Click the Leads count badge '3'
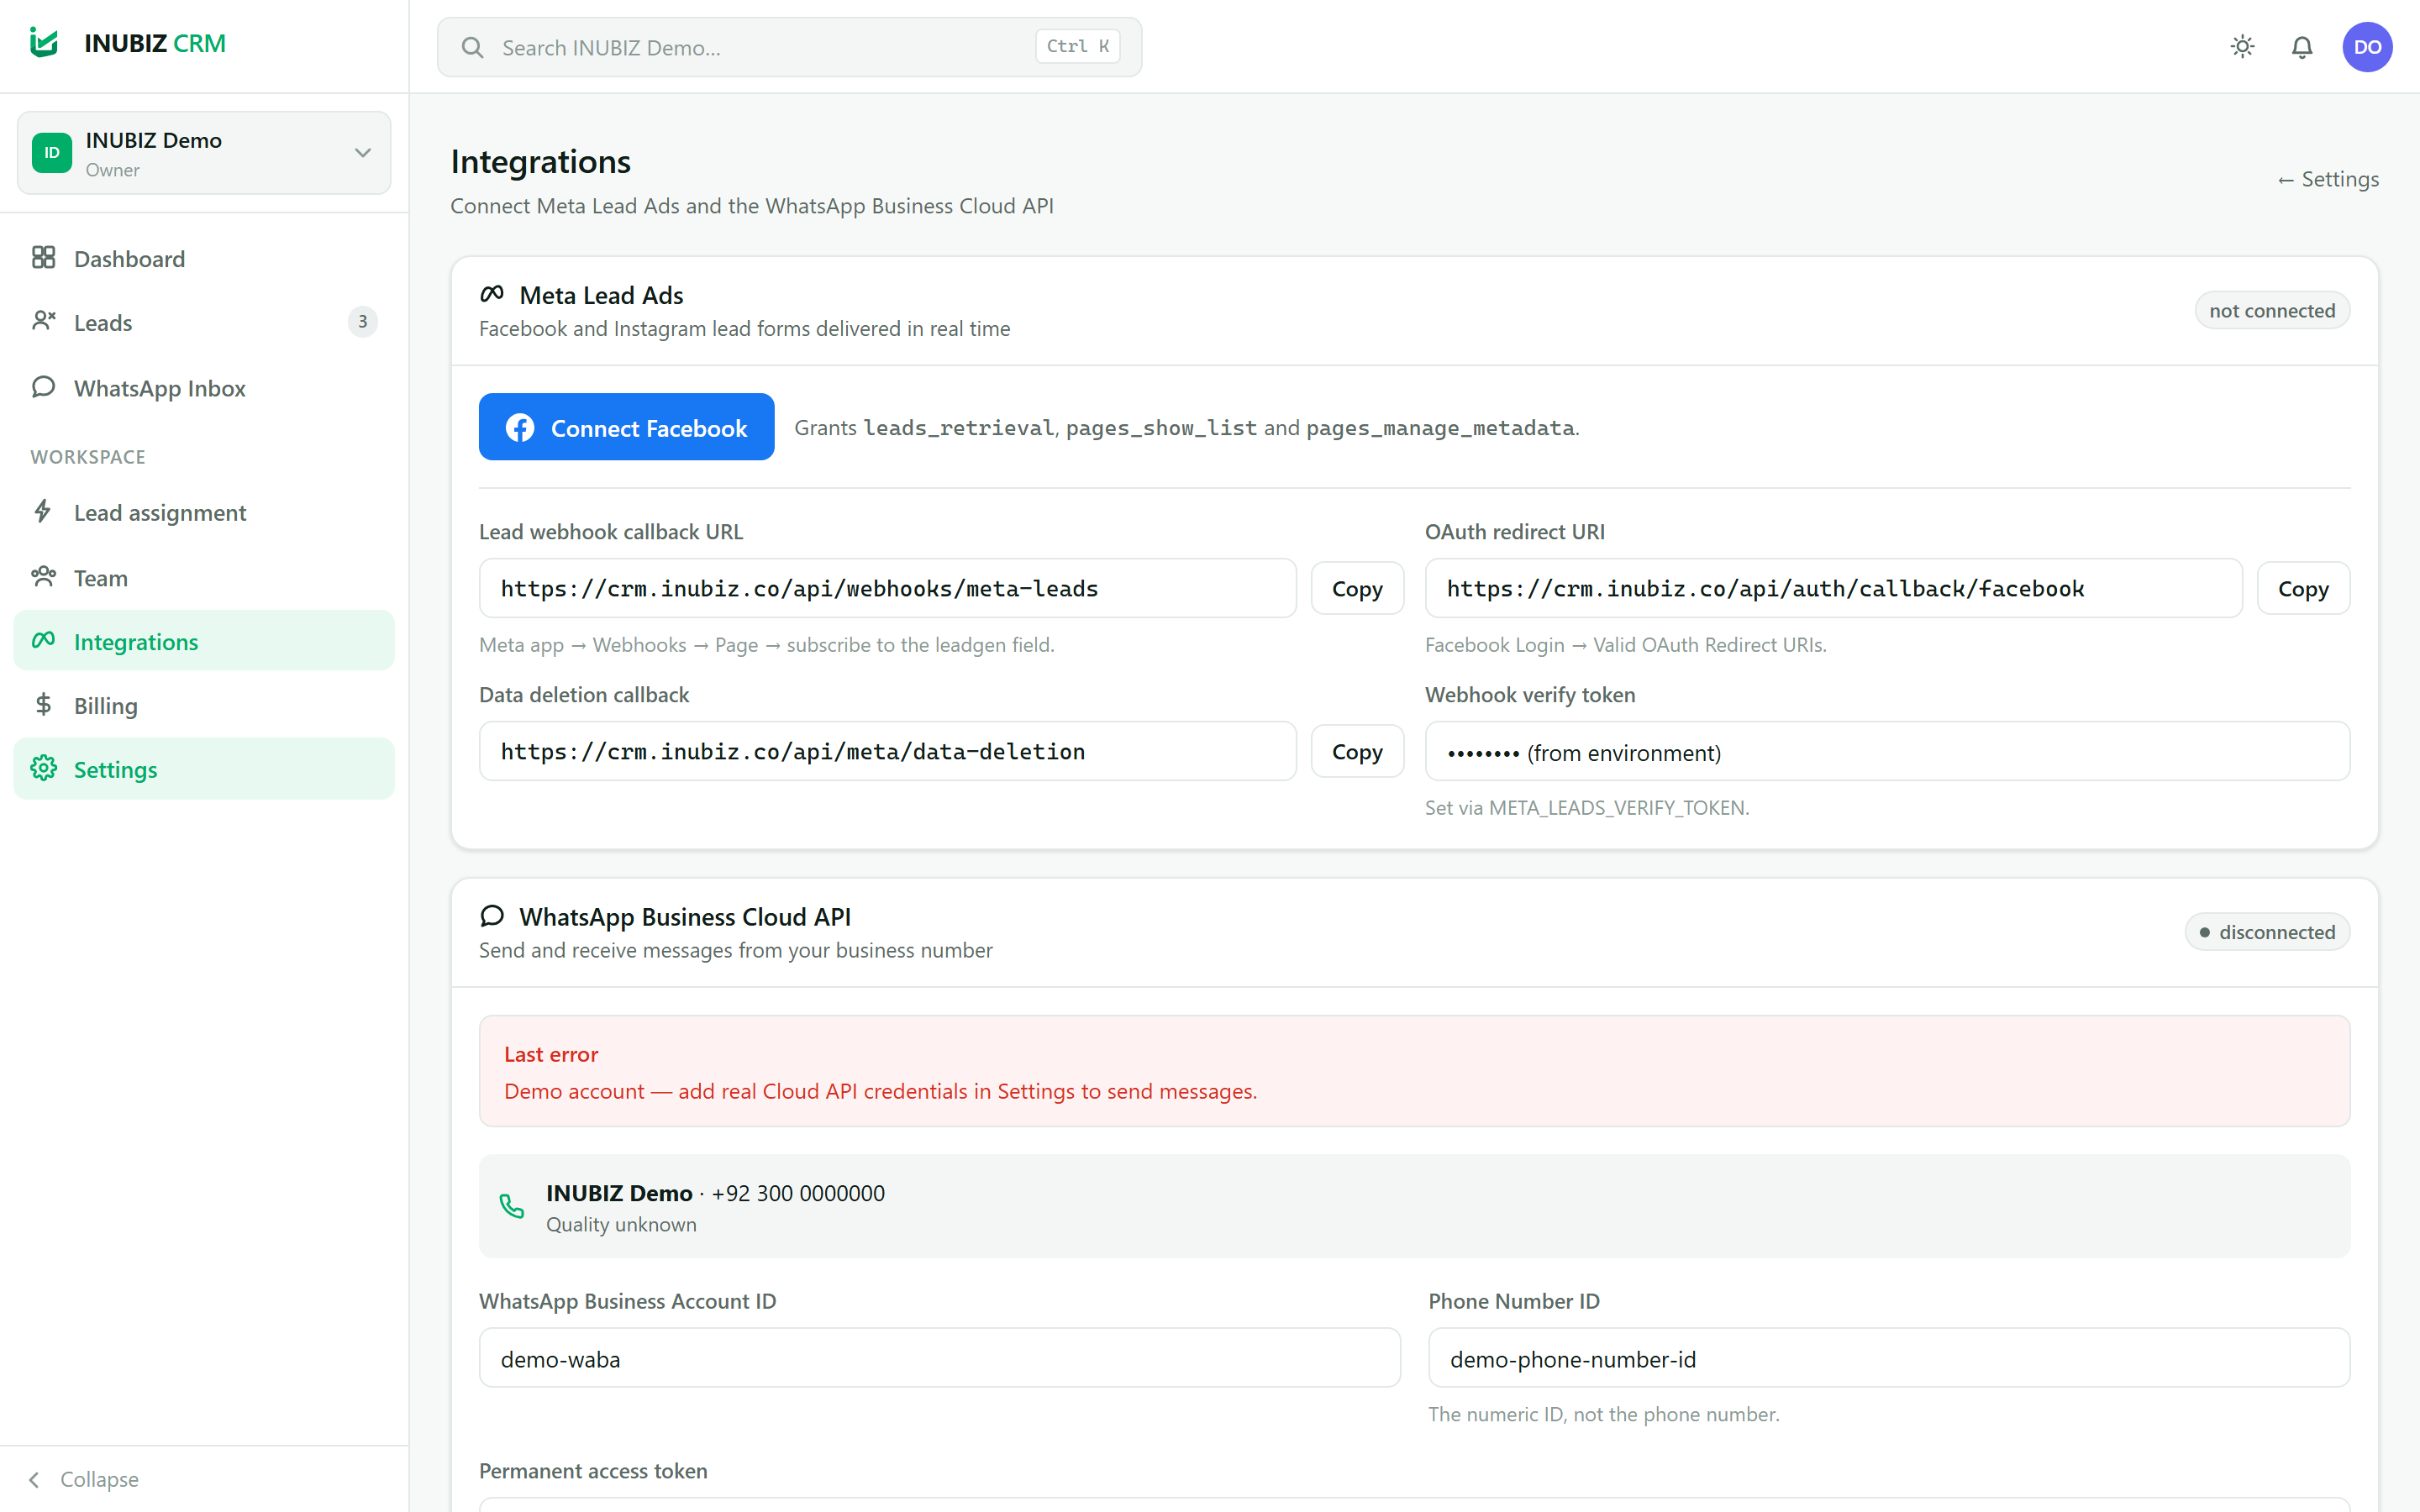Image resolution: width=2420 pixels, height=1512 pixels. coord(362,322)
